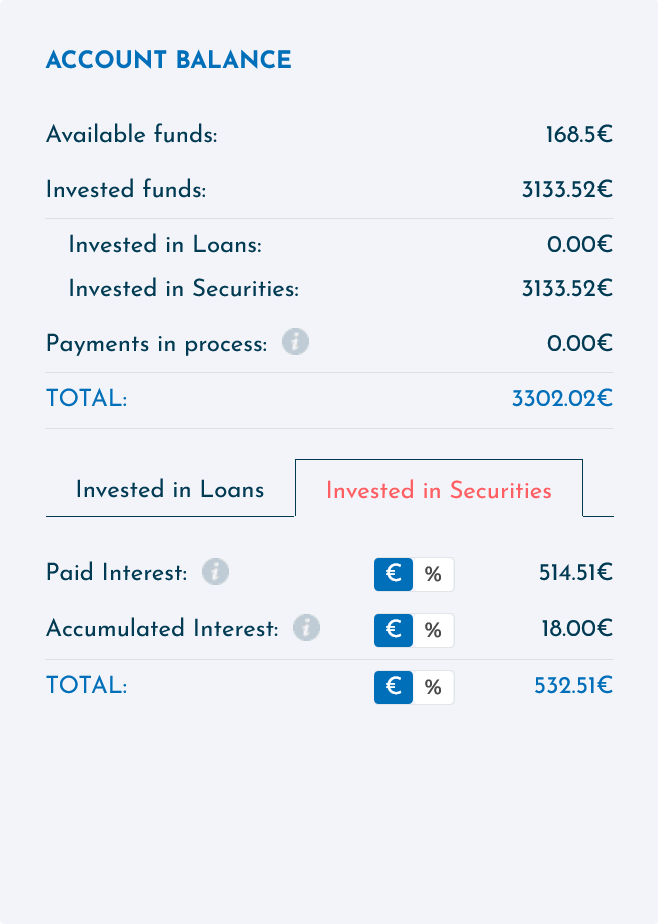Viewport: 658px width, 924px height.
Task: Toggle Accumulated Interest to percent view
Action: [x=433, y=630]
